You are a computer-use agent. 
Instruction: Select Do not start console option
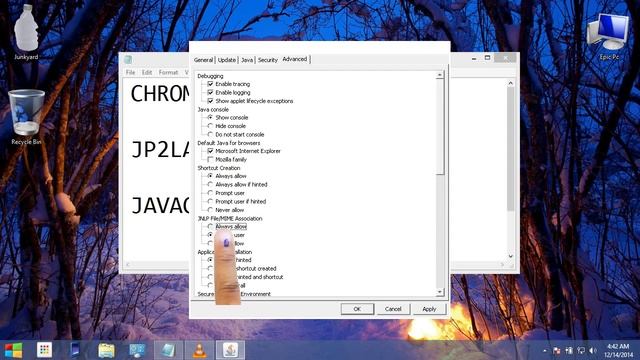(210, 134)
